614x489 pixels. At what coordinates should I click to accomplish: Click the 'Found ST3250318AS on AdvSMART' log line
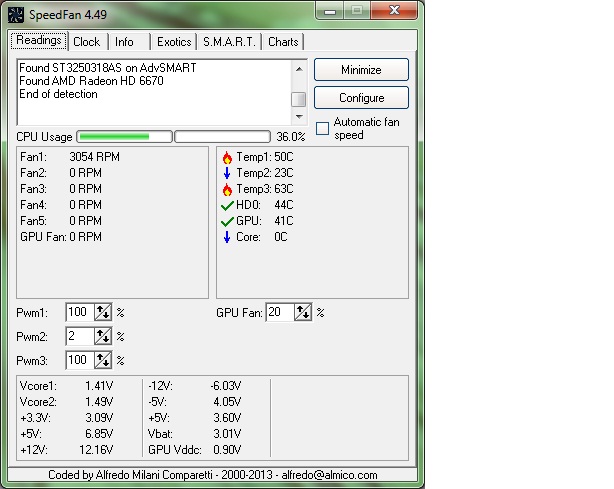coord(108,68)
